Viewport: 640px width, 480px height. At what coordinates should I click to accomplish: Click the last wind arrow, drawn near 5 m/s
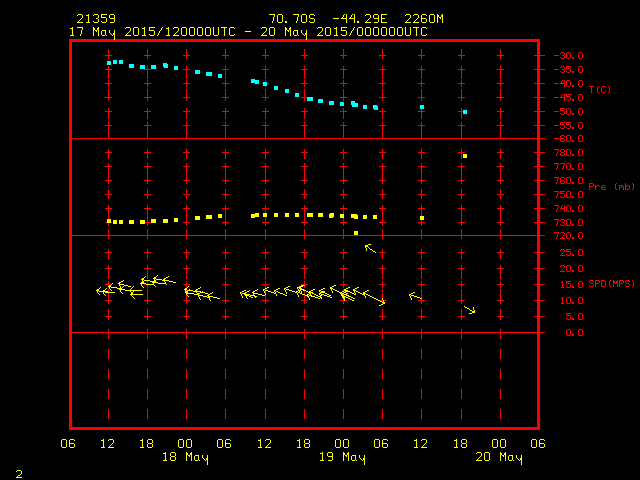point(470,310)
